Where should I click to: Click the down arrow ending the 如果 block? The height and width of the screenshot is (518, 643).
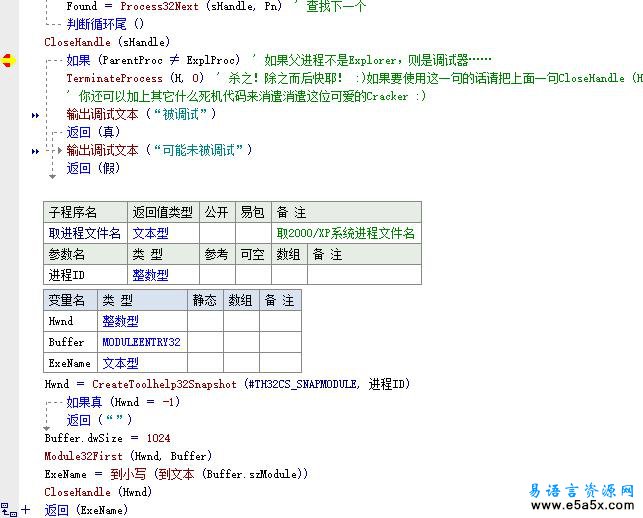click(52, 178)
